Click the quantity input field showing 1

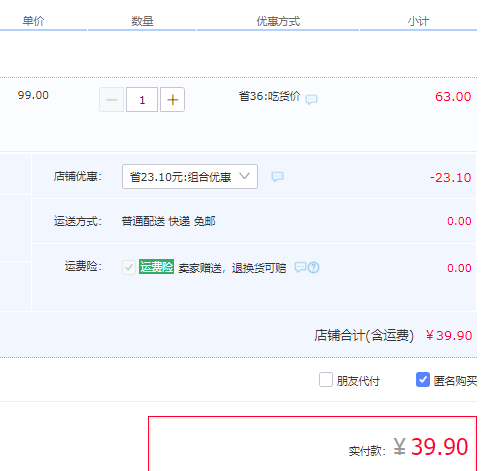(x=142, y=100)
